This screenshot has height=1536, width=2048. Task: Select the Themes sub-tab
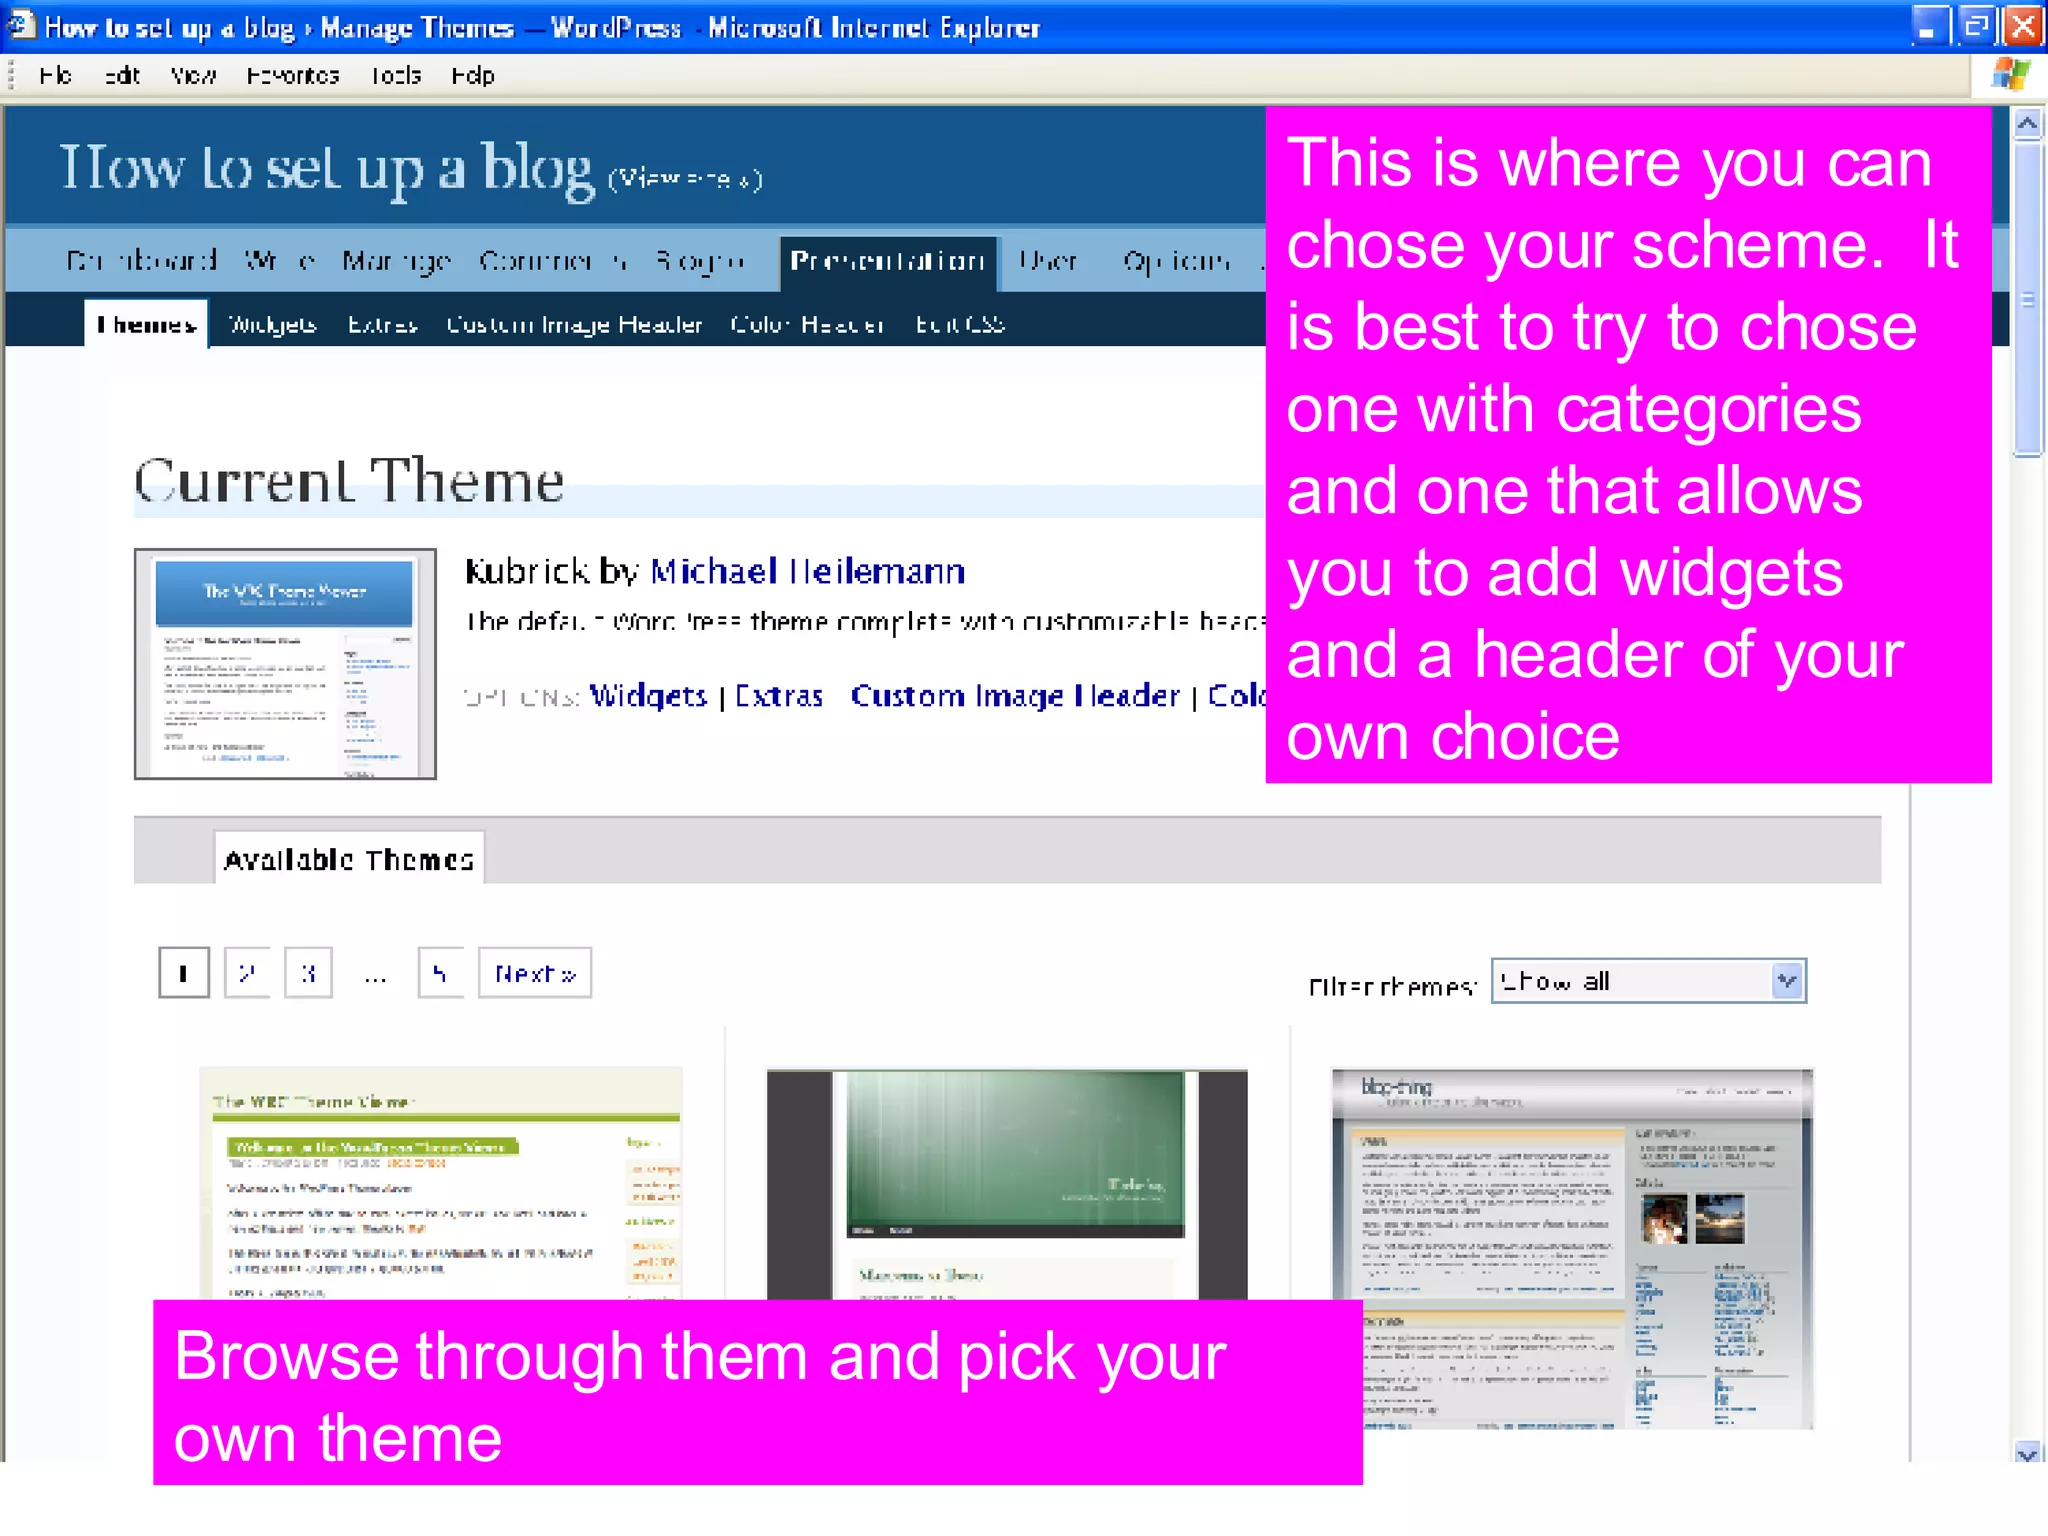(146, 324)
